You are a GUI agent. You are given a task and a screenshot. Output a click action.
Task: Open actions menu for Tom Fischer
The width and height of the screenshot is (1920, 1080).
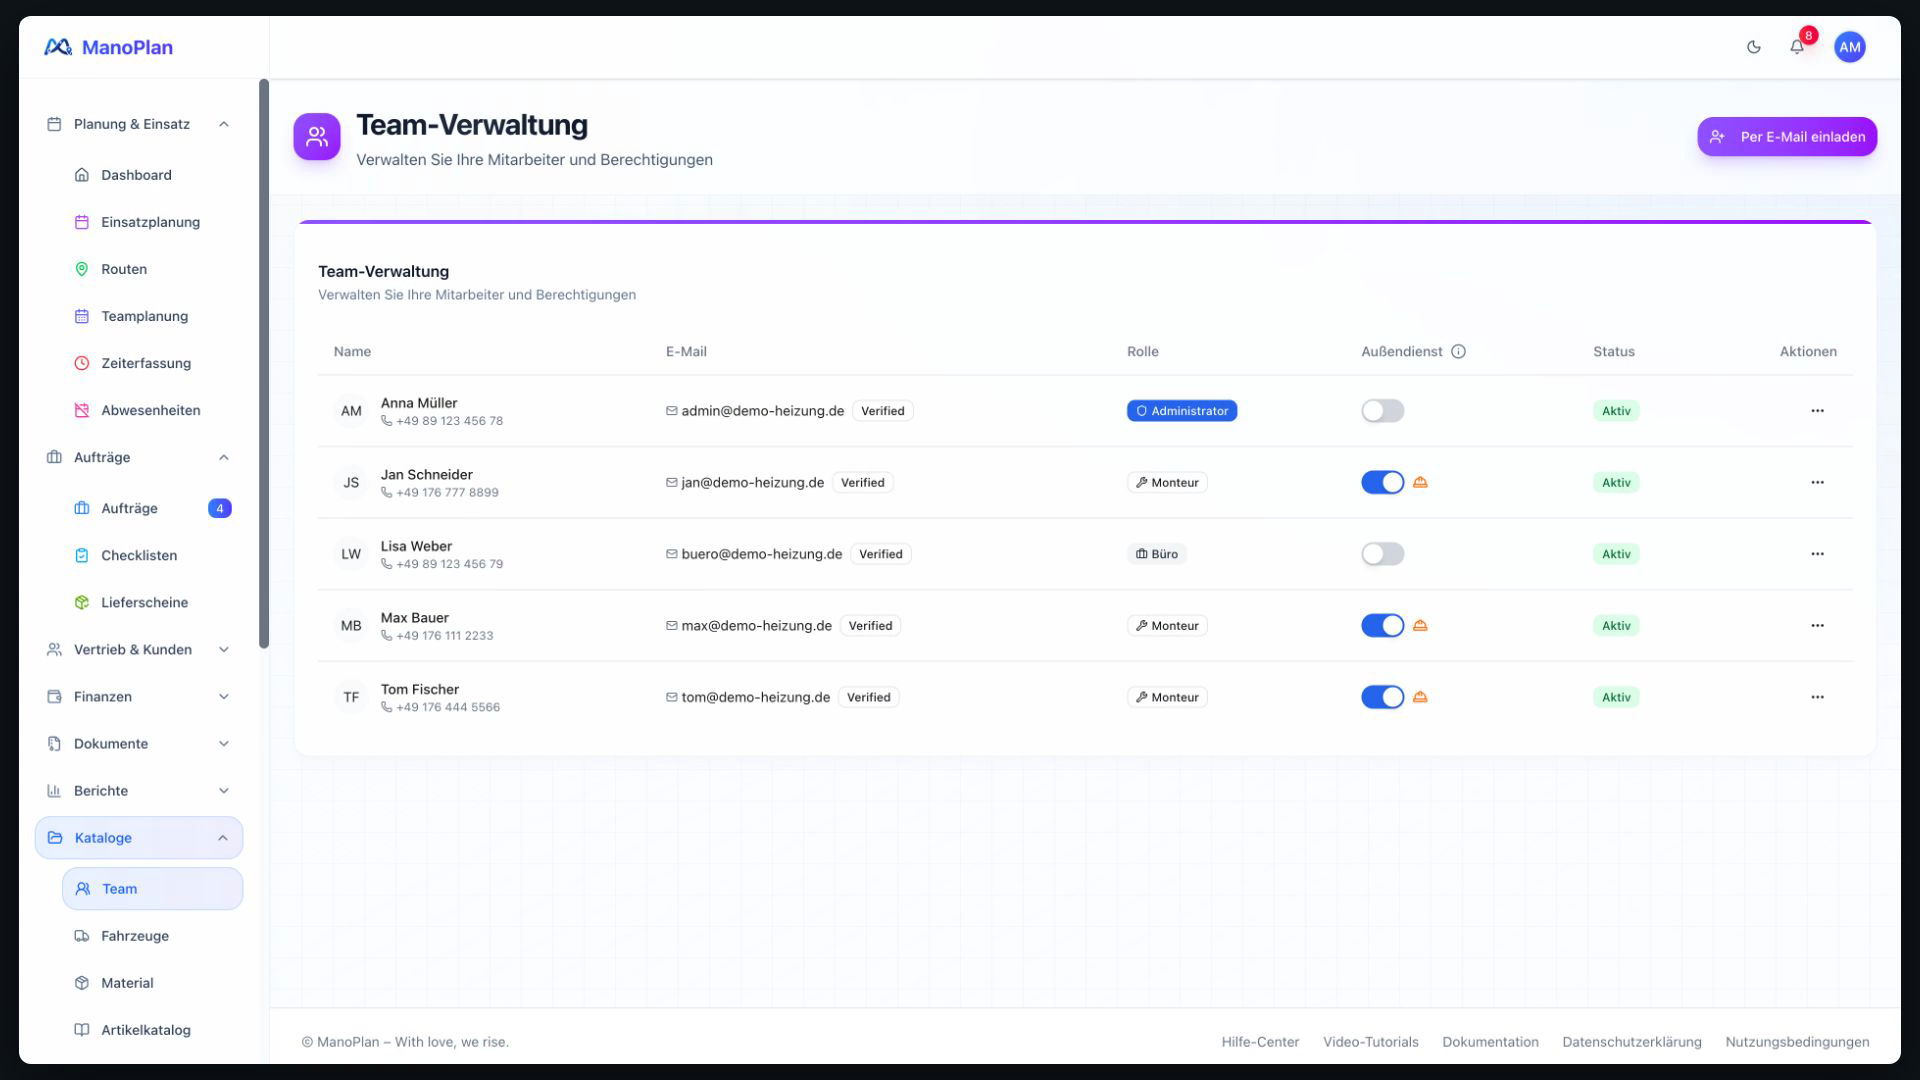pos(1817,697)
